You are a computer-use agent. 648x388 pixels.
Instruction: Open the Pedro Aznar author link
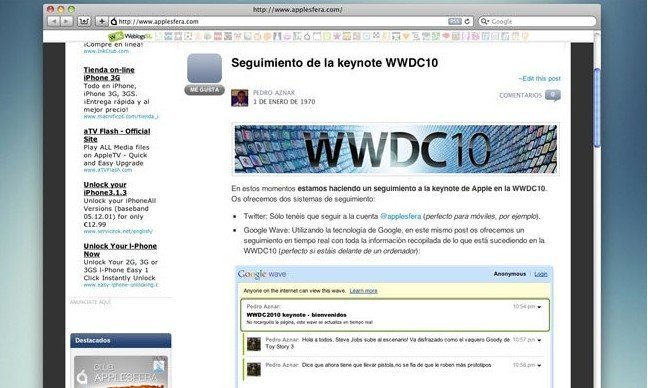click(274, 93)
